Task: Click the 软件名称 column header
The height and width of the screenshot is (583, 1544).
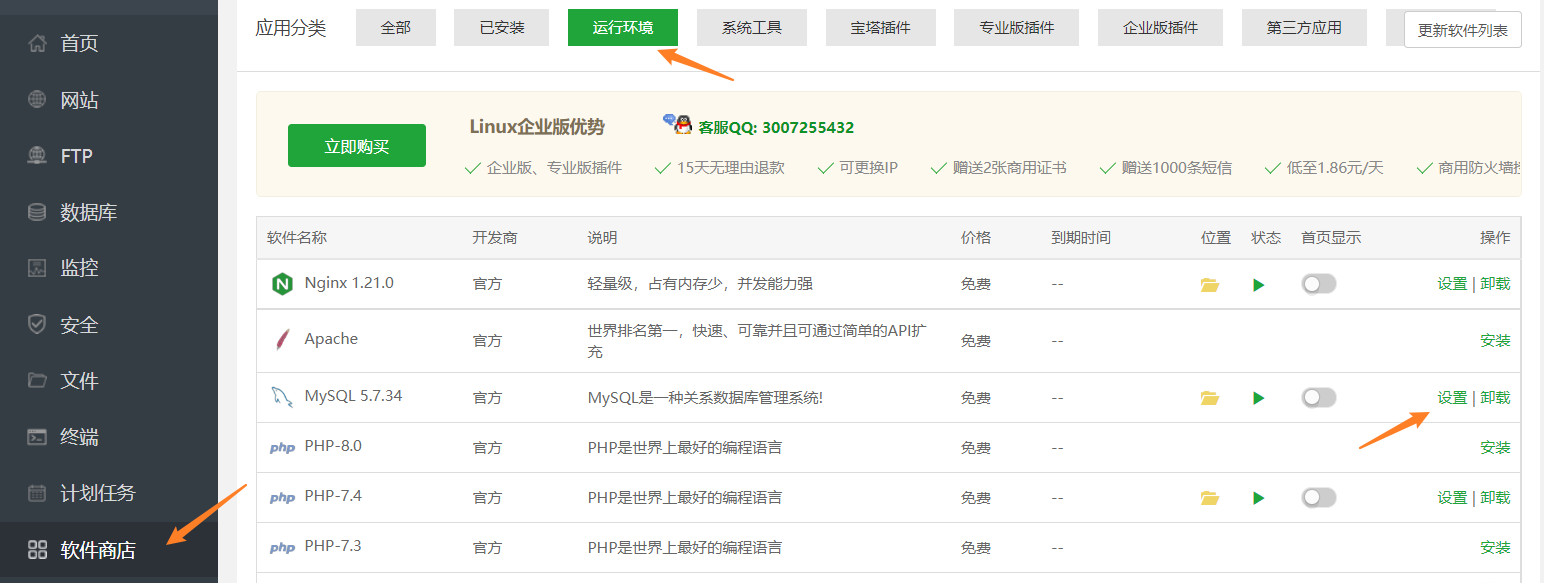Action: 297,237
